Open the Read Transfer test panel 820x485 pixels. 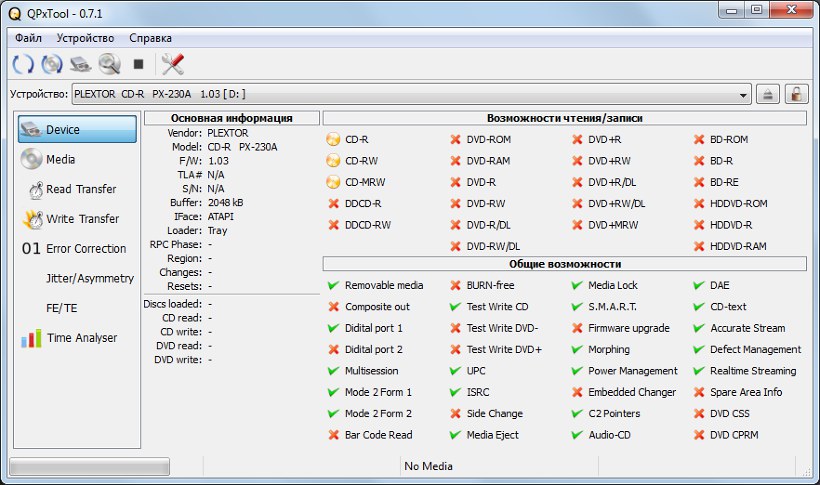point(78,189)
